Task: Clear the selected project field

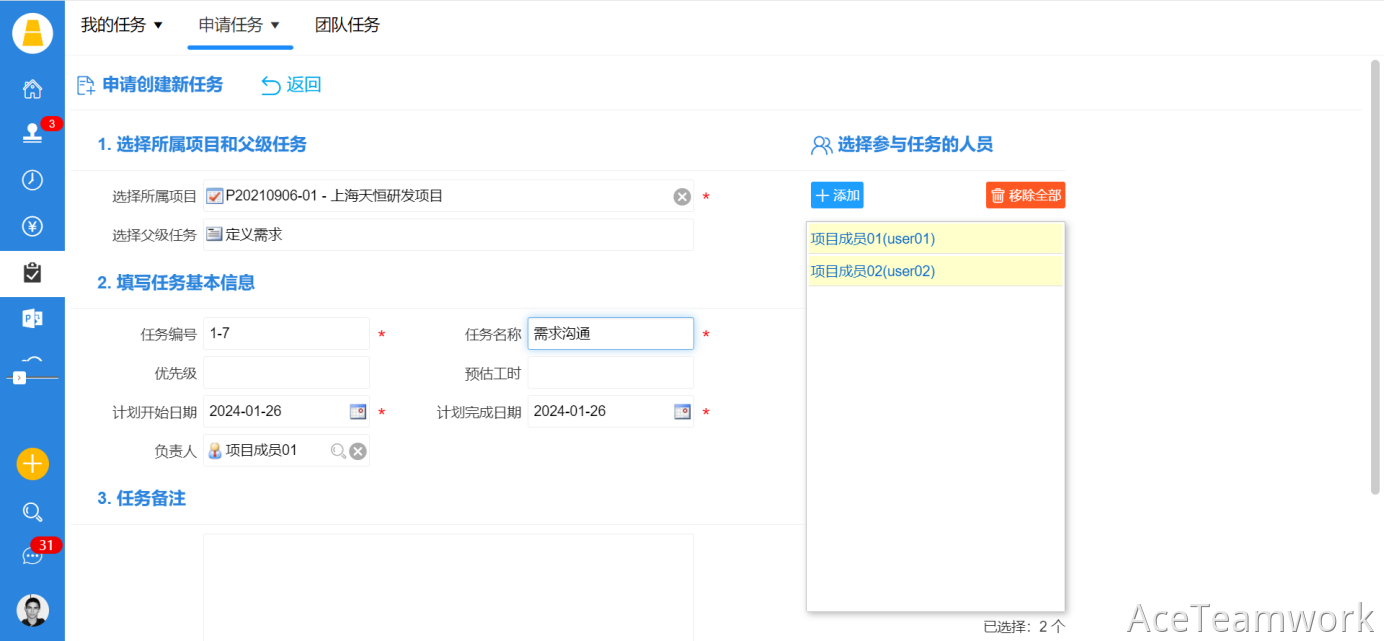Action: point(682,197)
